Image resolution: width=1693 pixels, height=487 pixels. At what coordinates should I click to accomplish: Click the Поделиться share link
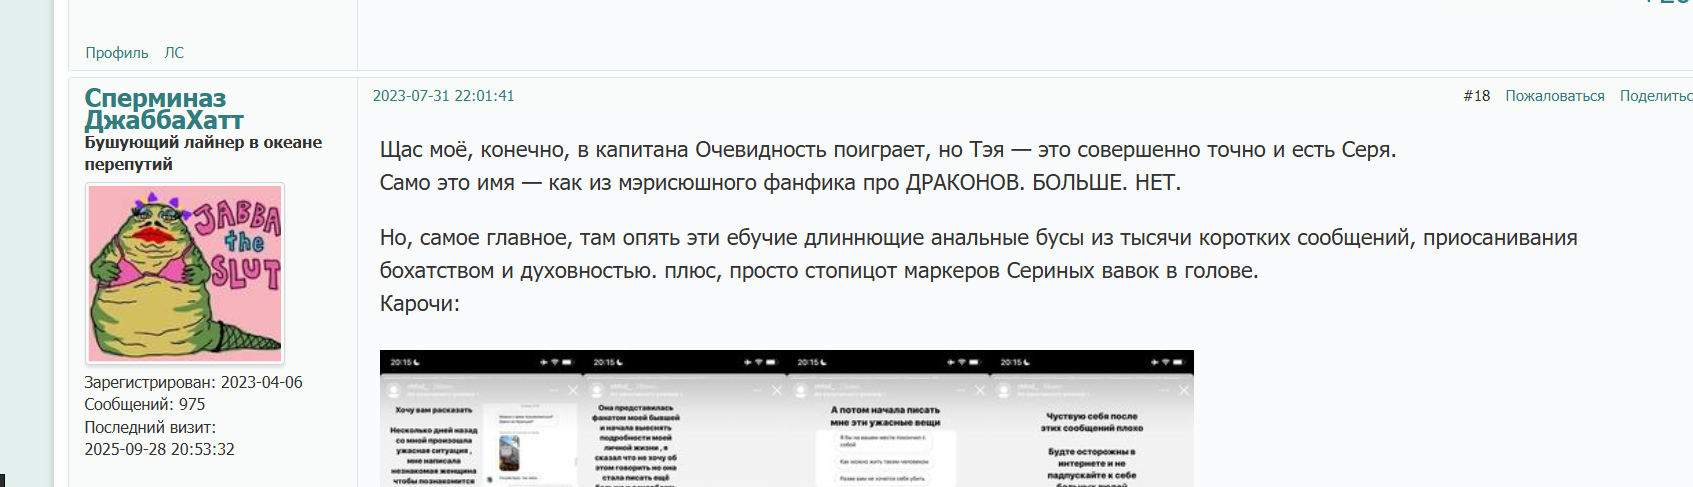[1656, 96]
